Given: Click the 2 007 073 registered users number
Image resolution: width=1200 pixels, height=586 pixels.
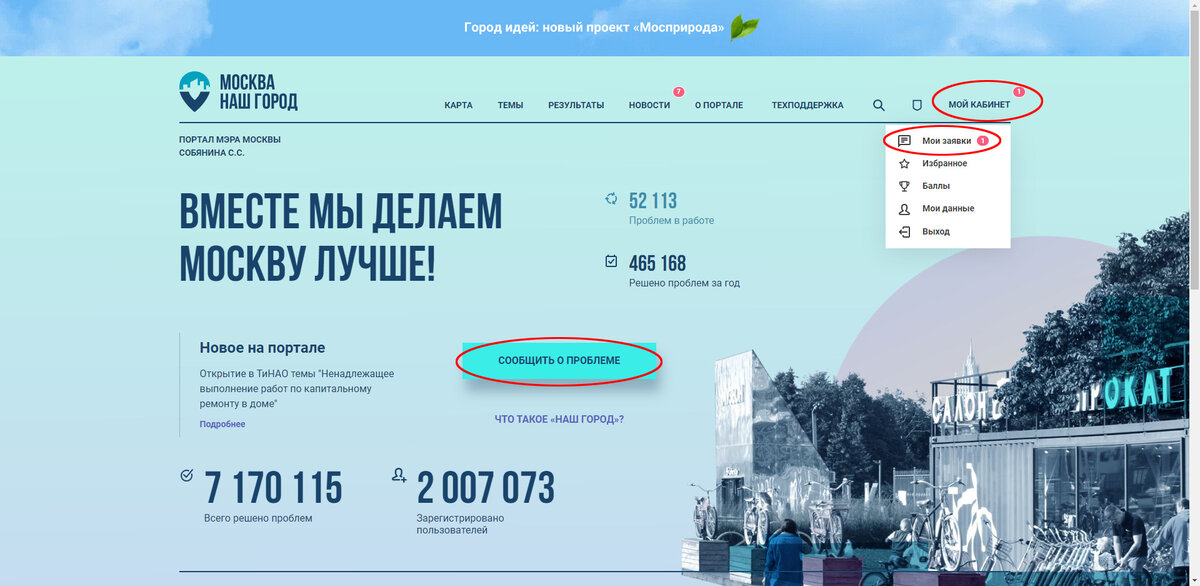Looking at the screenshot, I should [485, 488].
